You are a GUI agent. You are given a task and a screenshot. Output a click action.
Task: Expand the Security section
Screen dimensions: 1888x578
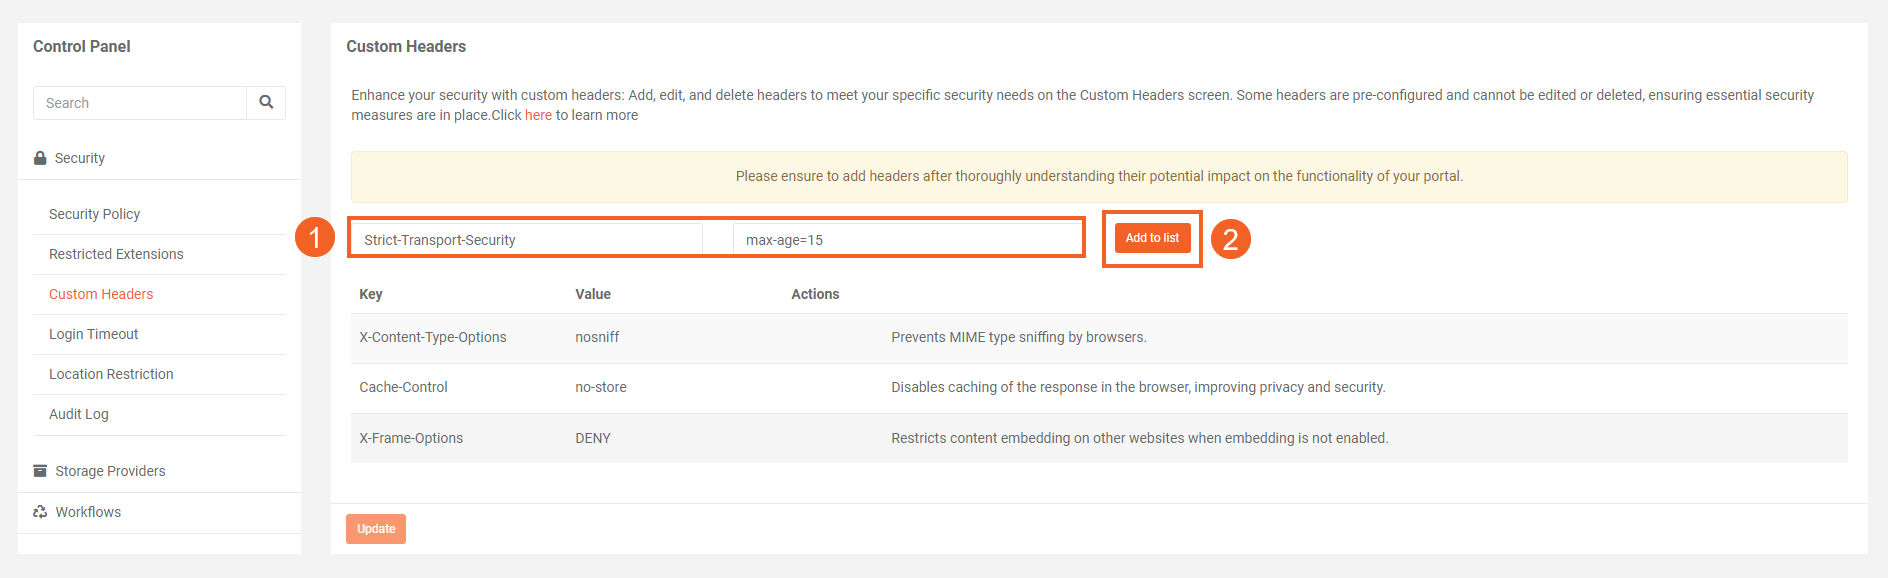click(80, 158)
